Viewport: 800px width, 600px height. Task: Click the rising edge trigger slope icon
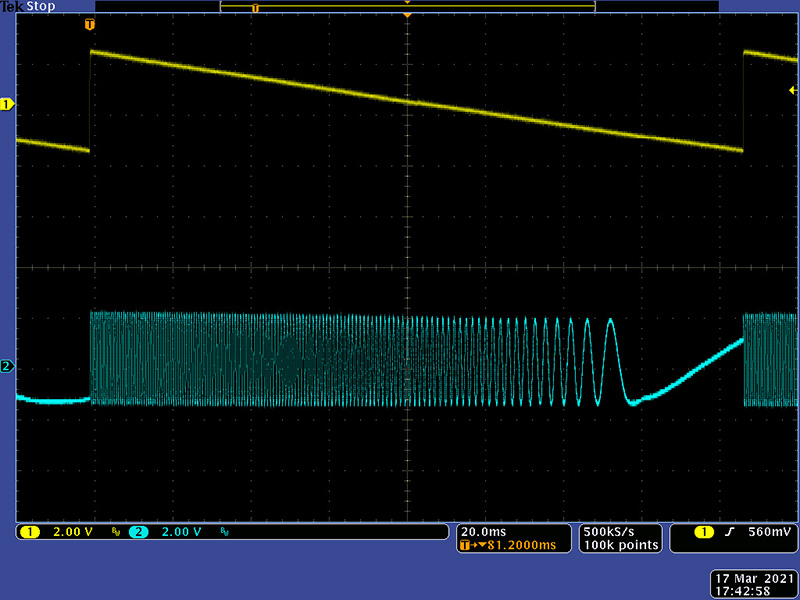(729, 532)
